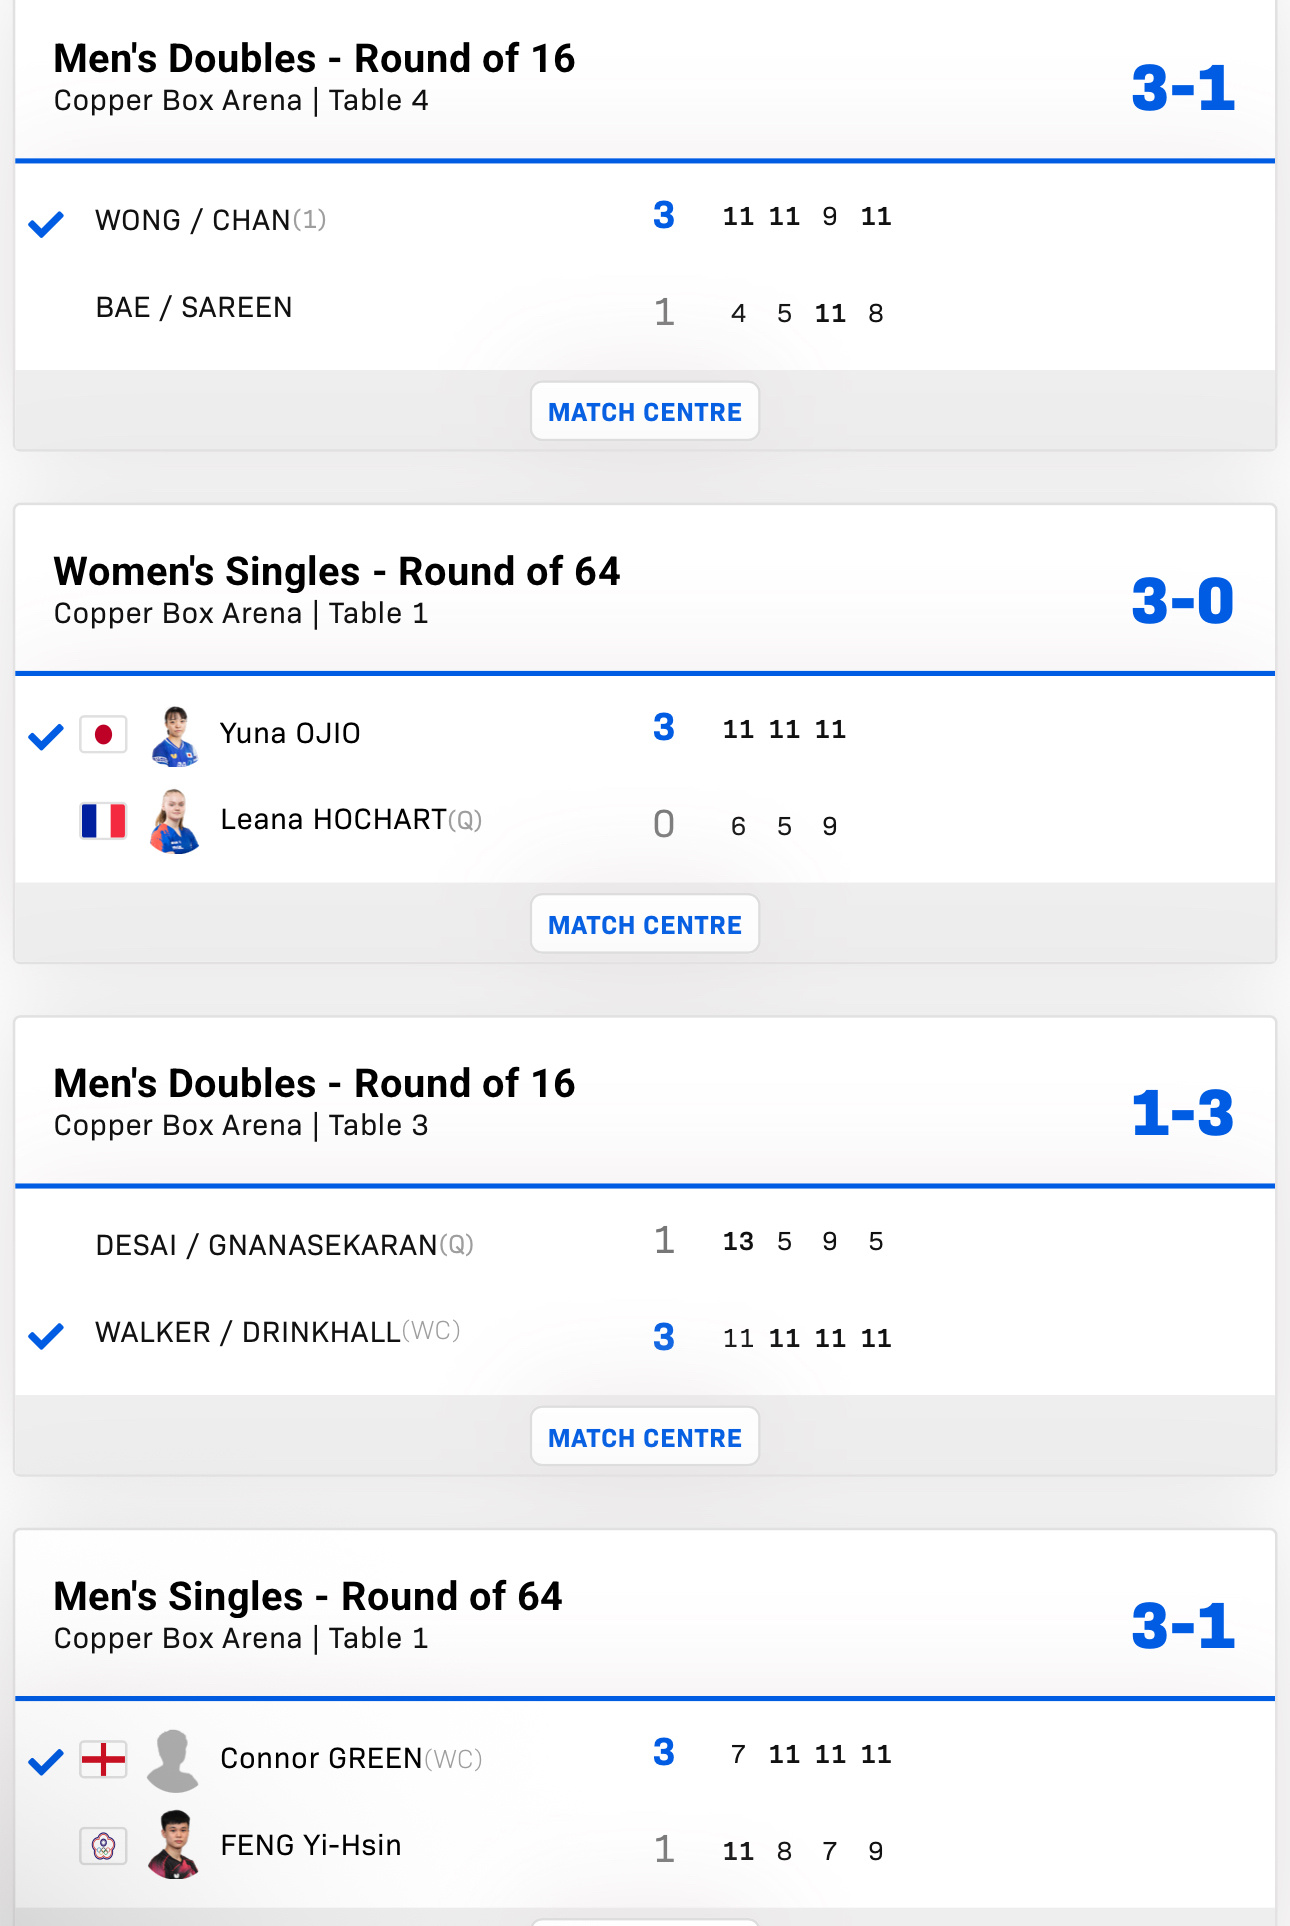Open Match Centre for Ojio vs Hochart

coord(645,924)
